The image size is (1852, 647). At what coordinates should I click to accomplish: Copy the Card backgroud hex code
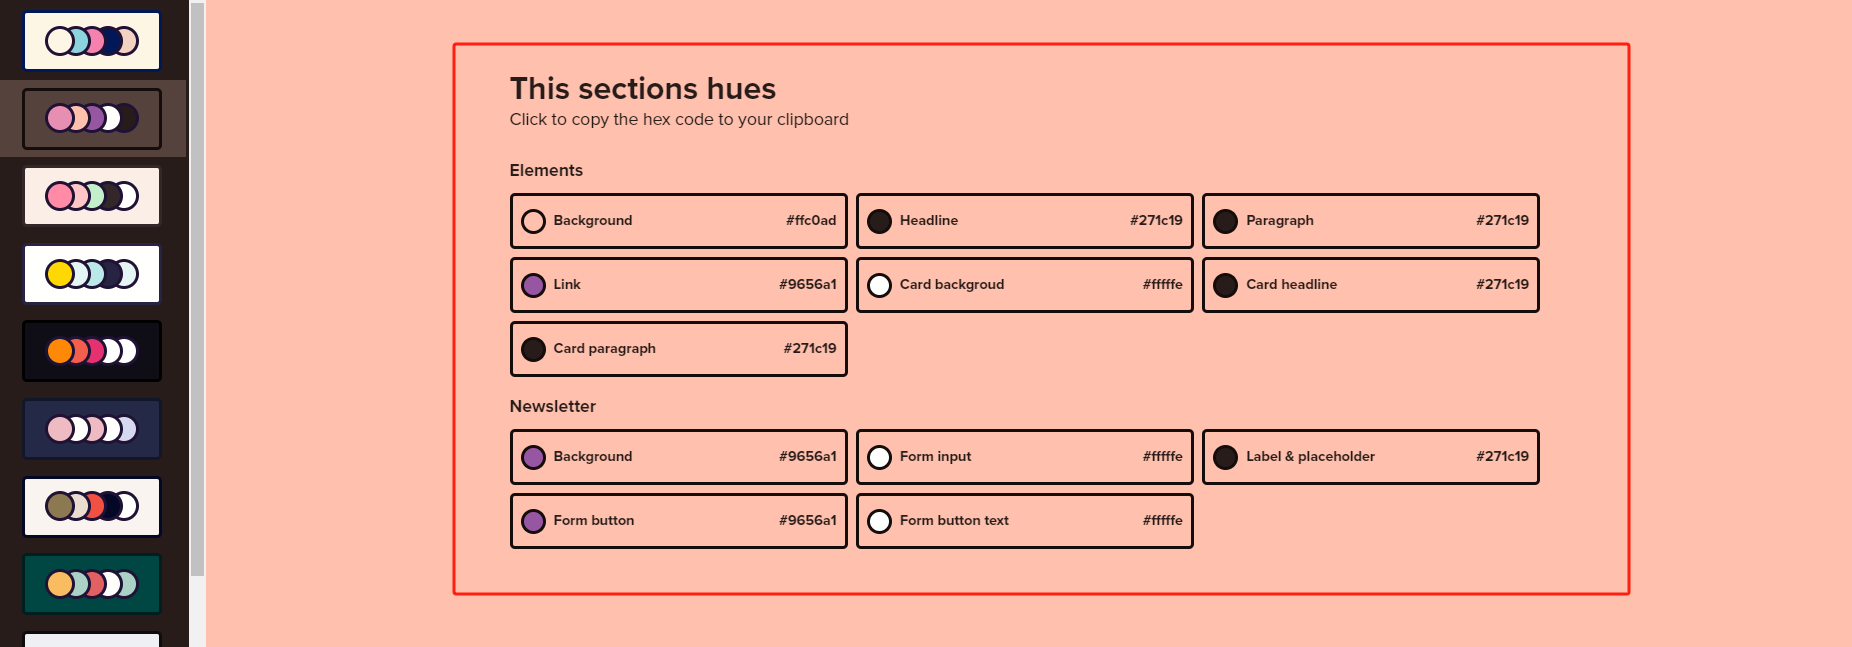[x=1024, y=285]
